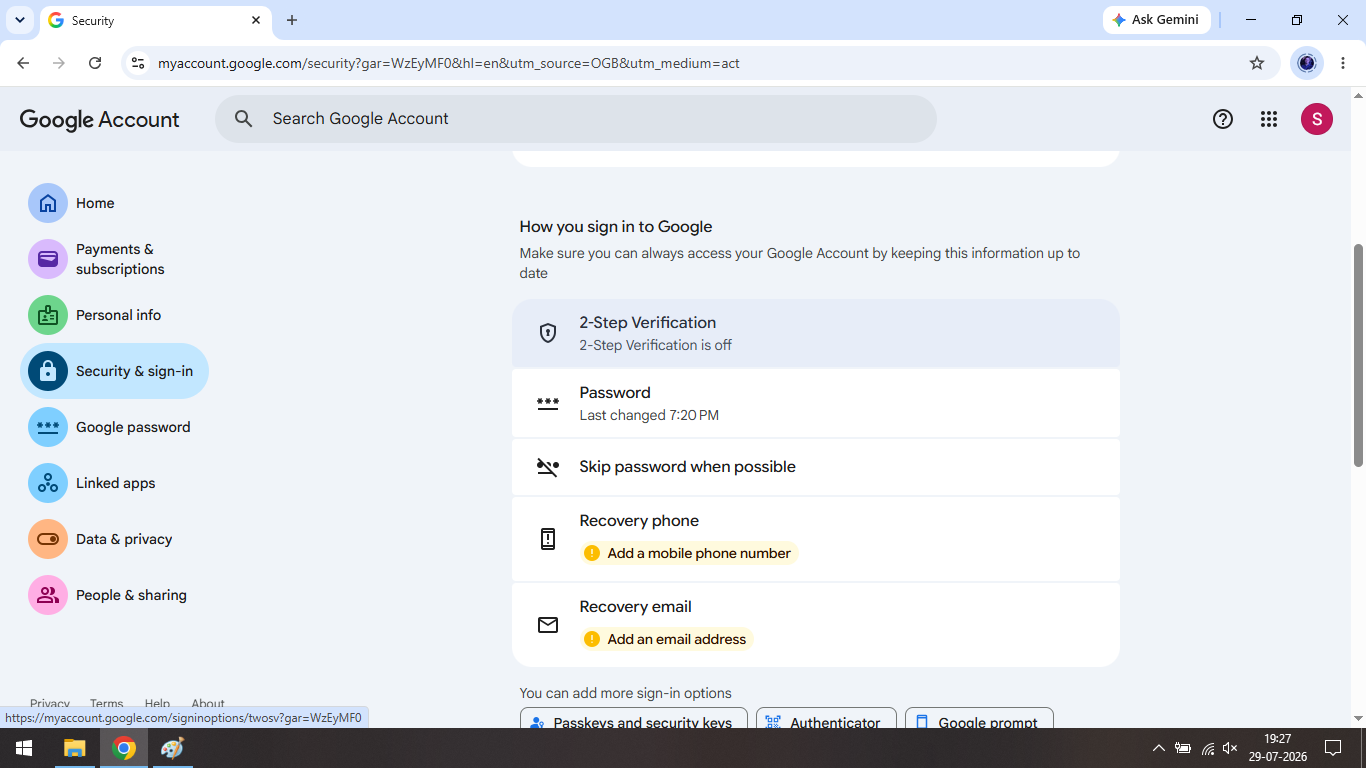Click the page vertical scrollbar thumb
Viewport: 1366px width, 768px height.
tap(1358, 355)
